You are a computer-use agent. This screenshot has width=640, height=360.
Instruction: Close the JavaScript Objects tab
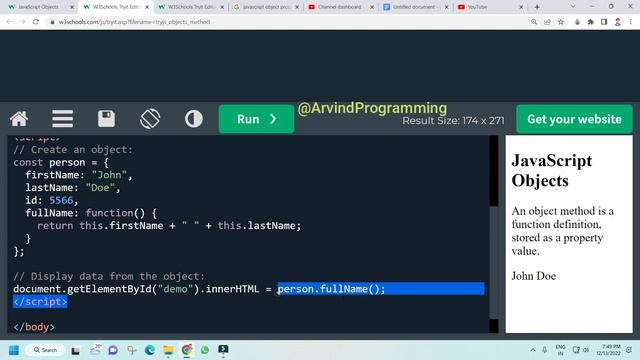pyautogui.click(x=72, y=7)
